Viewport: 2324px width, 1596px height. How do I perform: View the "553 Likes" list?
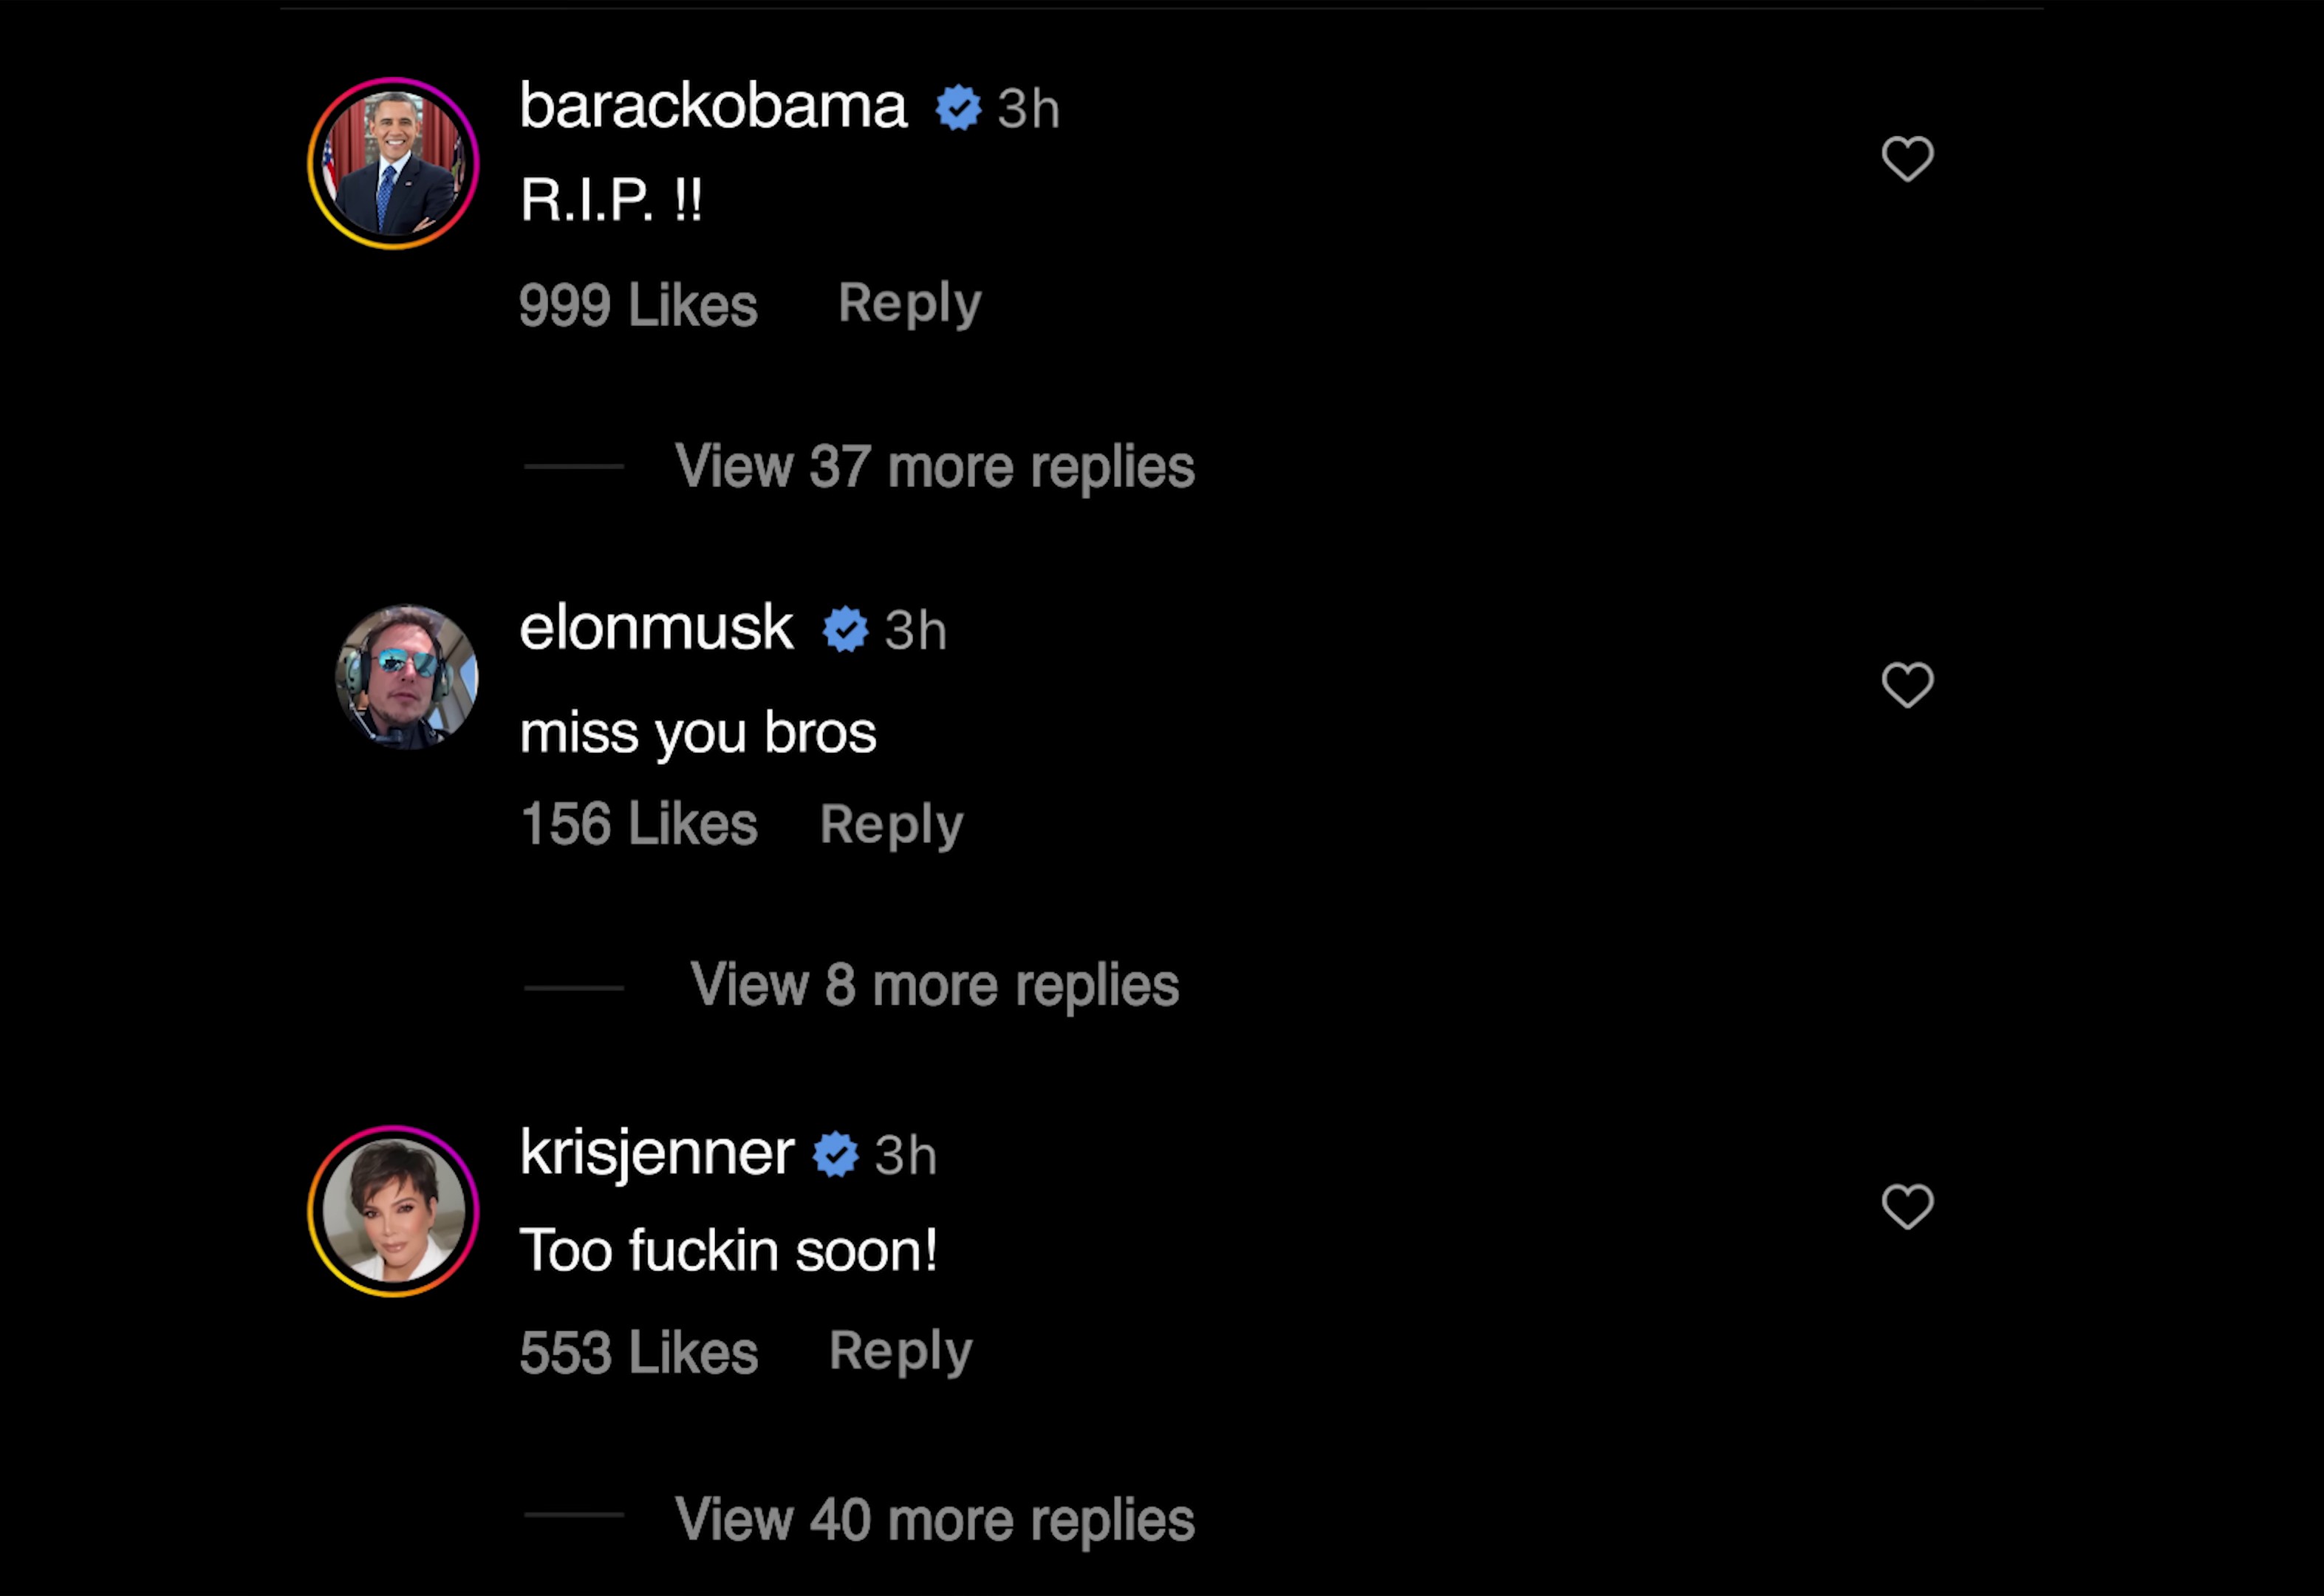(638, 1353)
